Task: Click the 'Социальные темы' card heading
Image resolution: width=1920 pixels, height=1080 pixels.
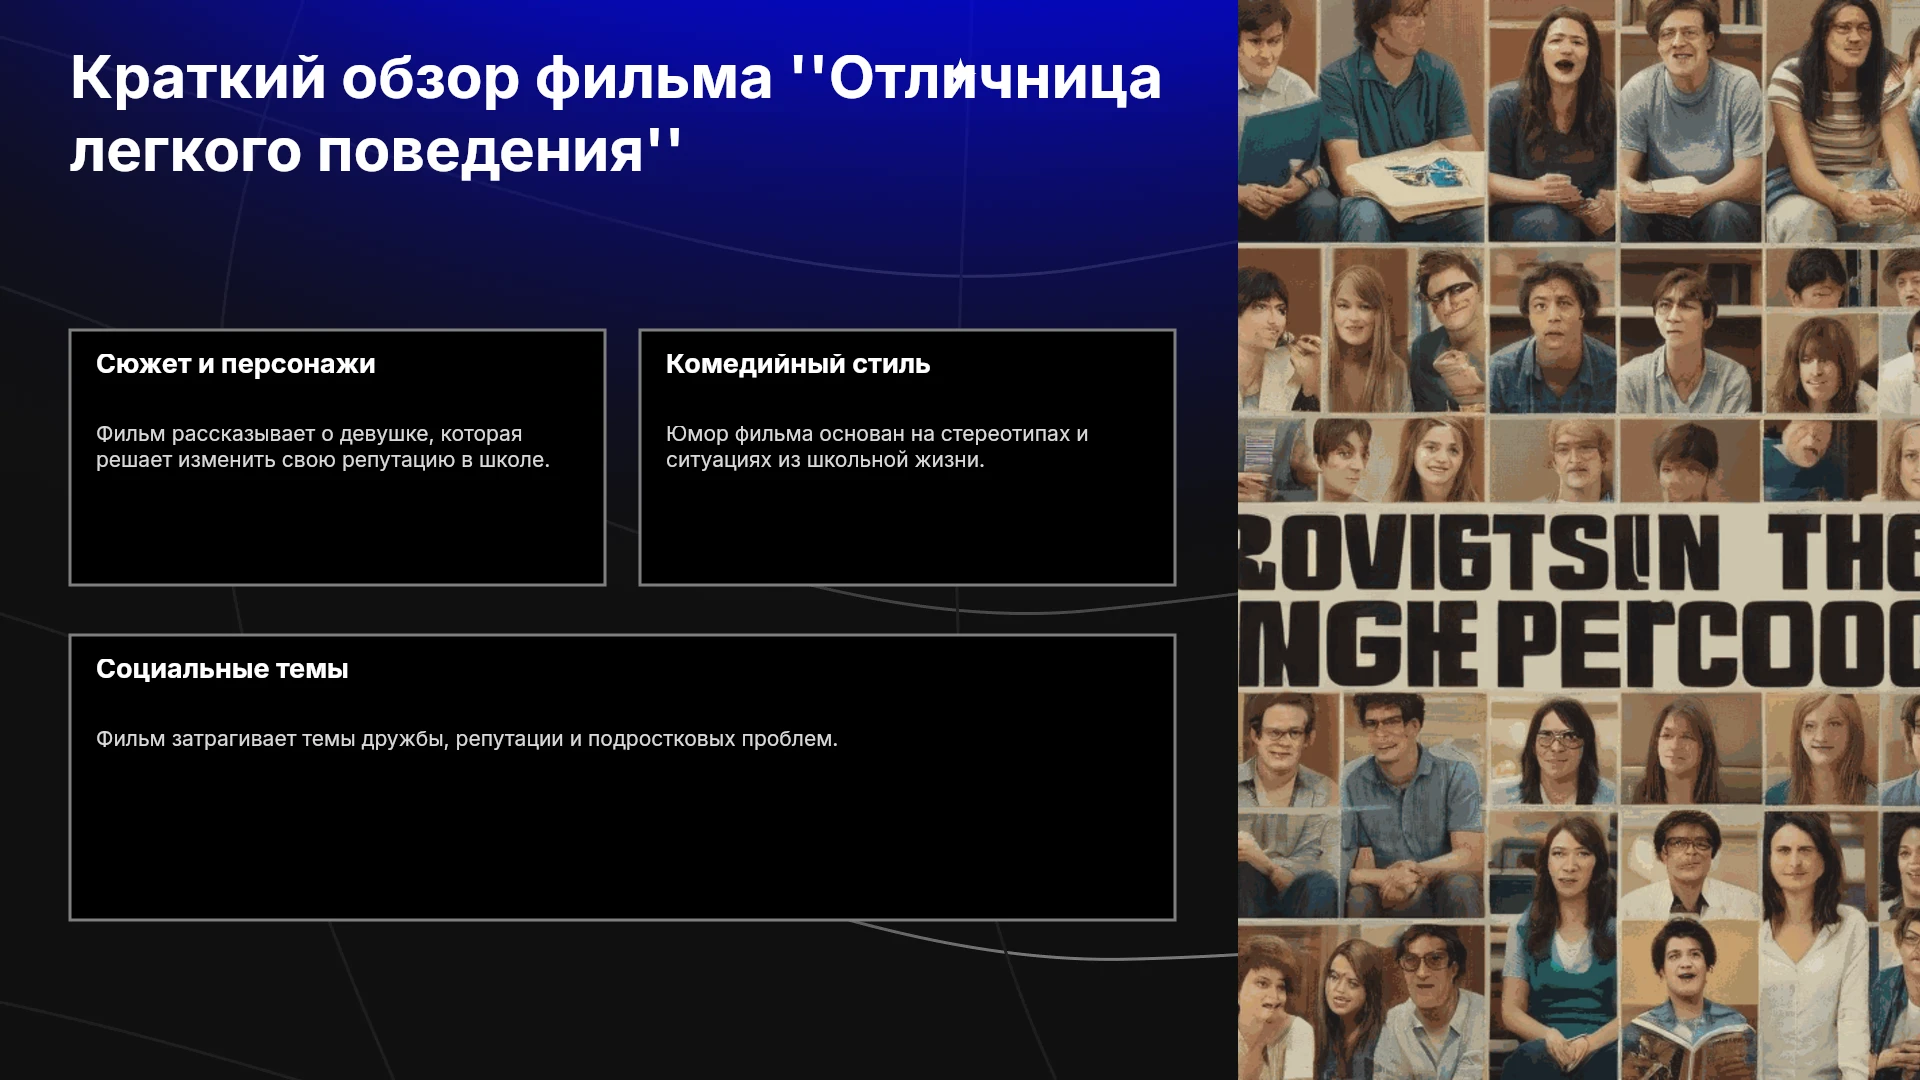Action: [222, 669]
